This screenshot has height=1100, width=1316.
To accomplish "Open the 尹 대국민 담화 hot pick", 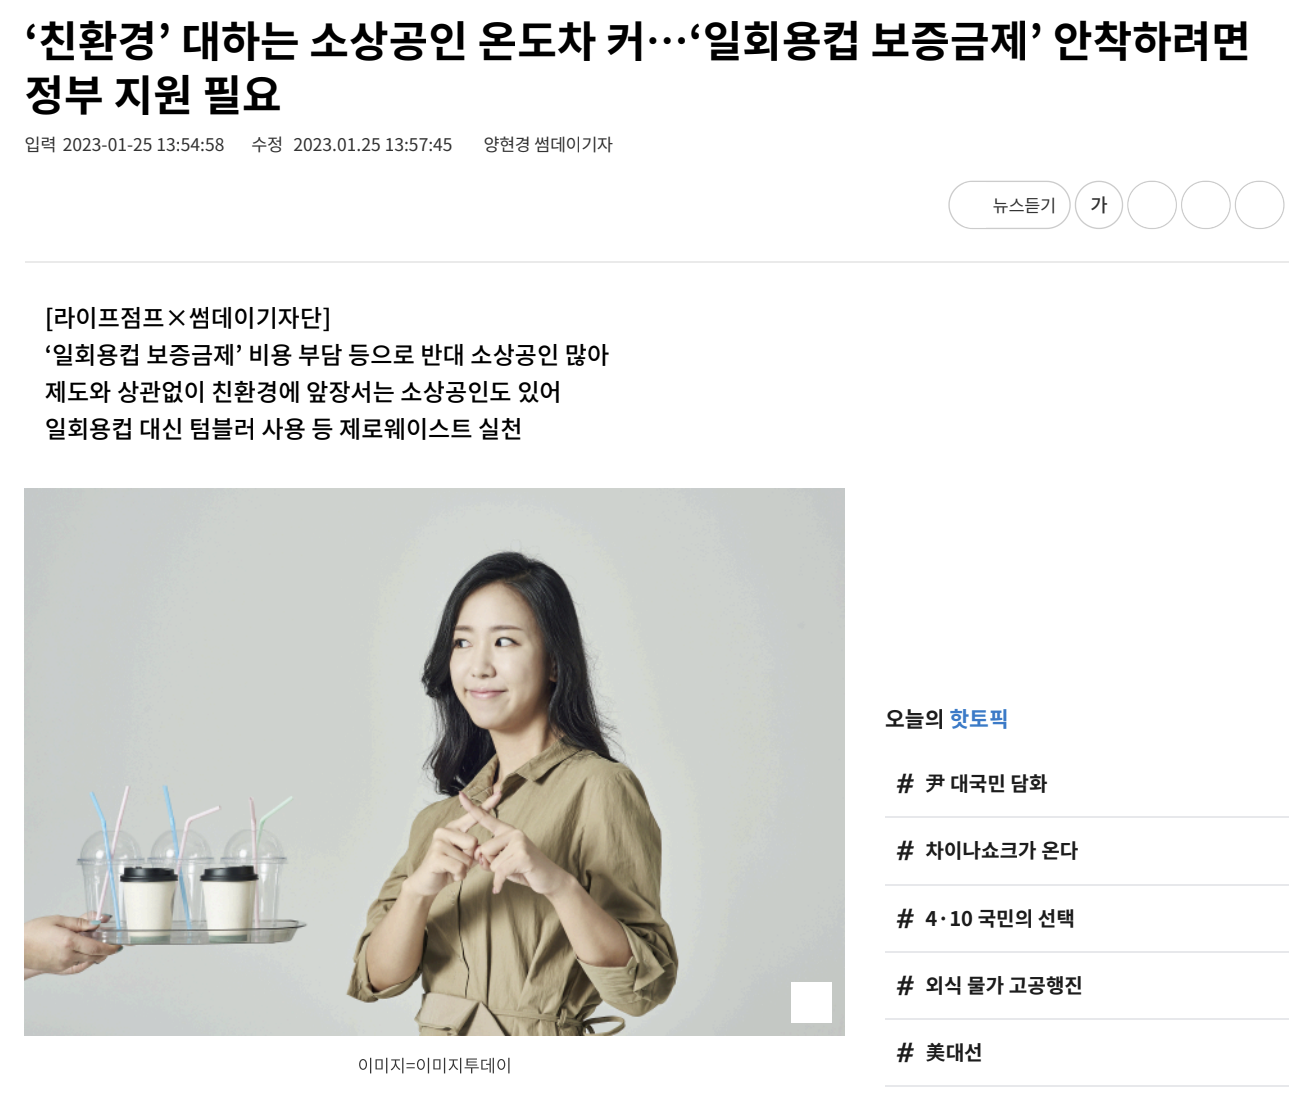I will pyautogui.click(x=985, y=784).
